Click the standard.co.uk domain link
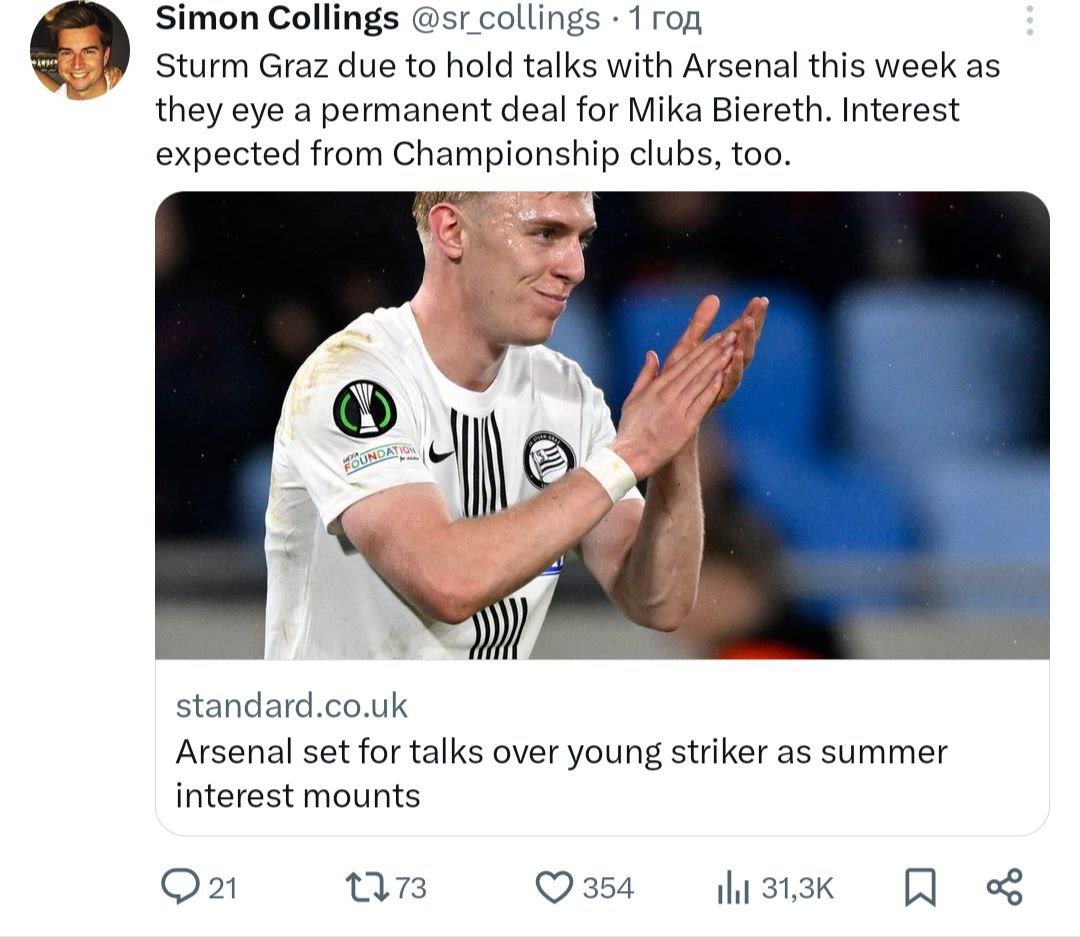Viewport: 1080px width, 937px height. [291, 706]
